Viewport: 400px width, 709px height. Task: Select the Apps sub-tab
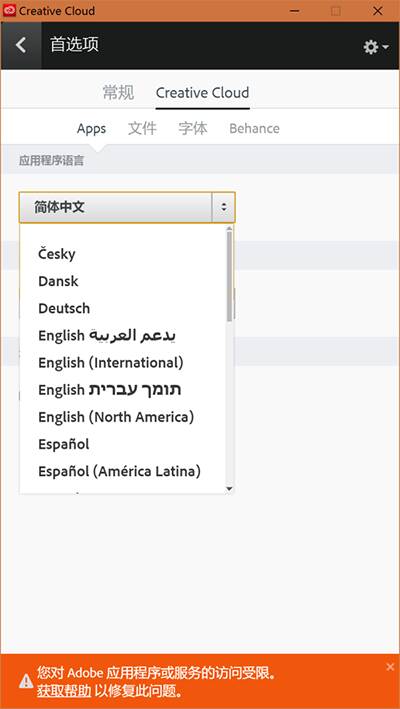(x=91, y=129)
